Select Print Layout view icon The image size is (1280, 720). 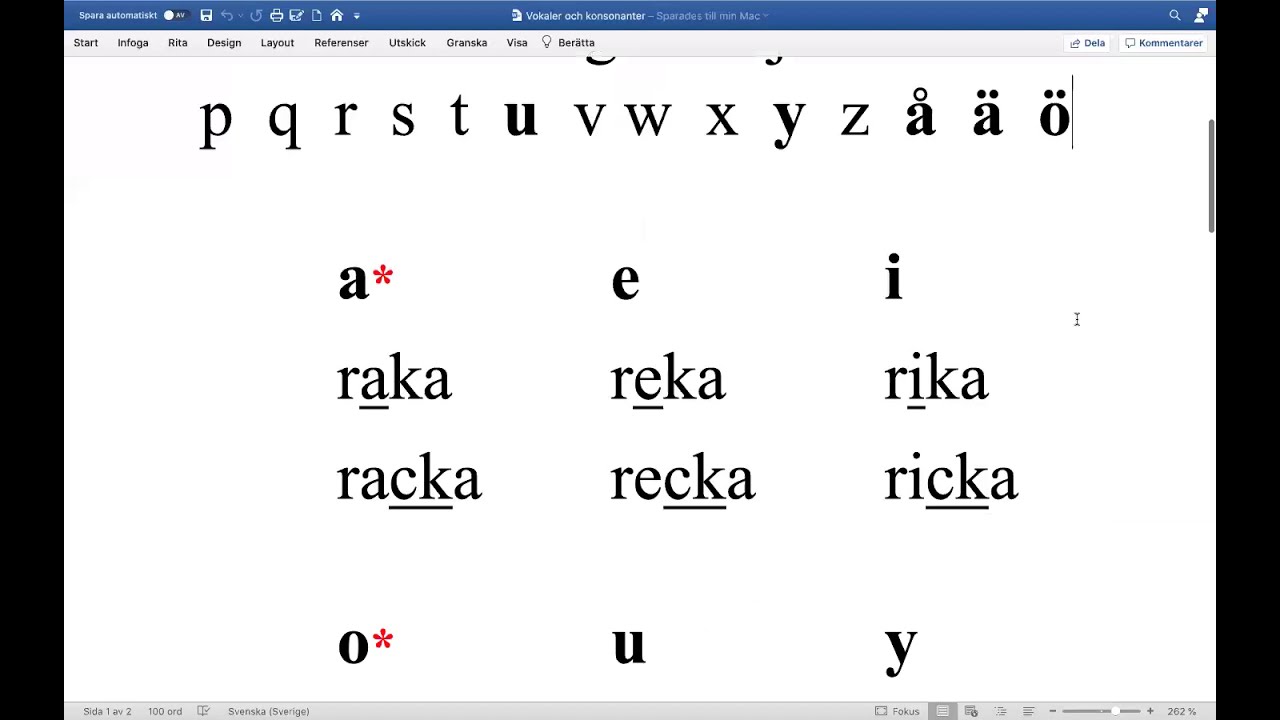coord(943,711)
